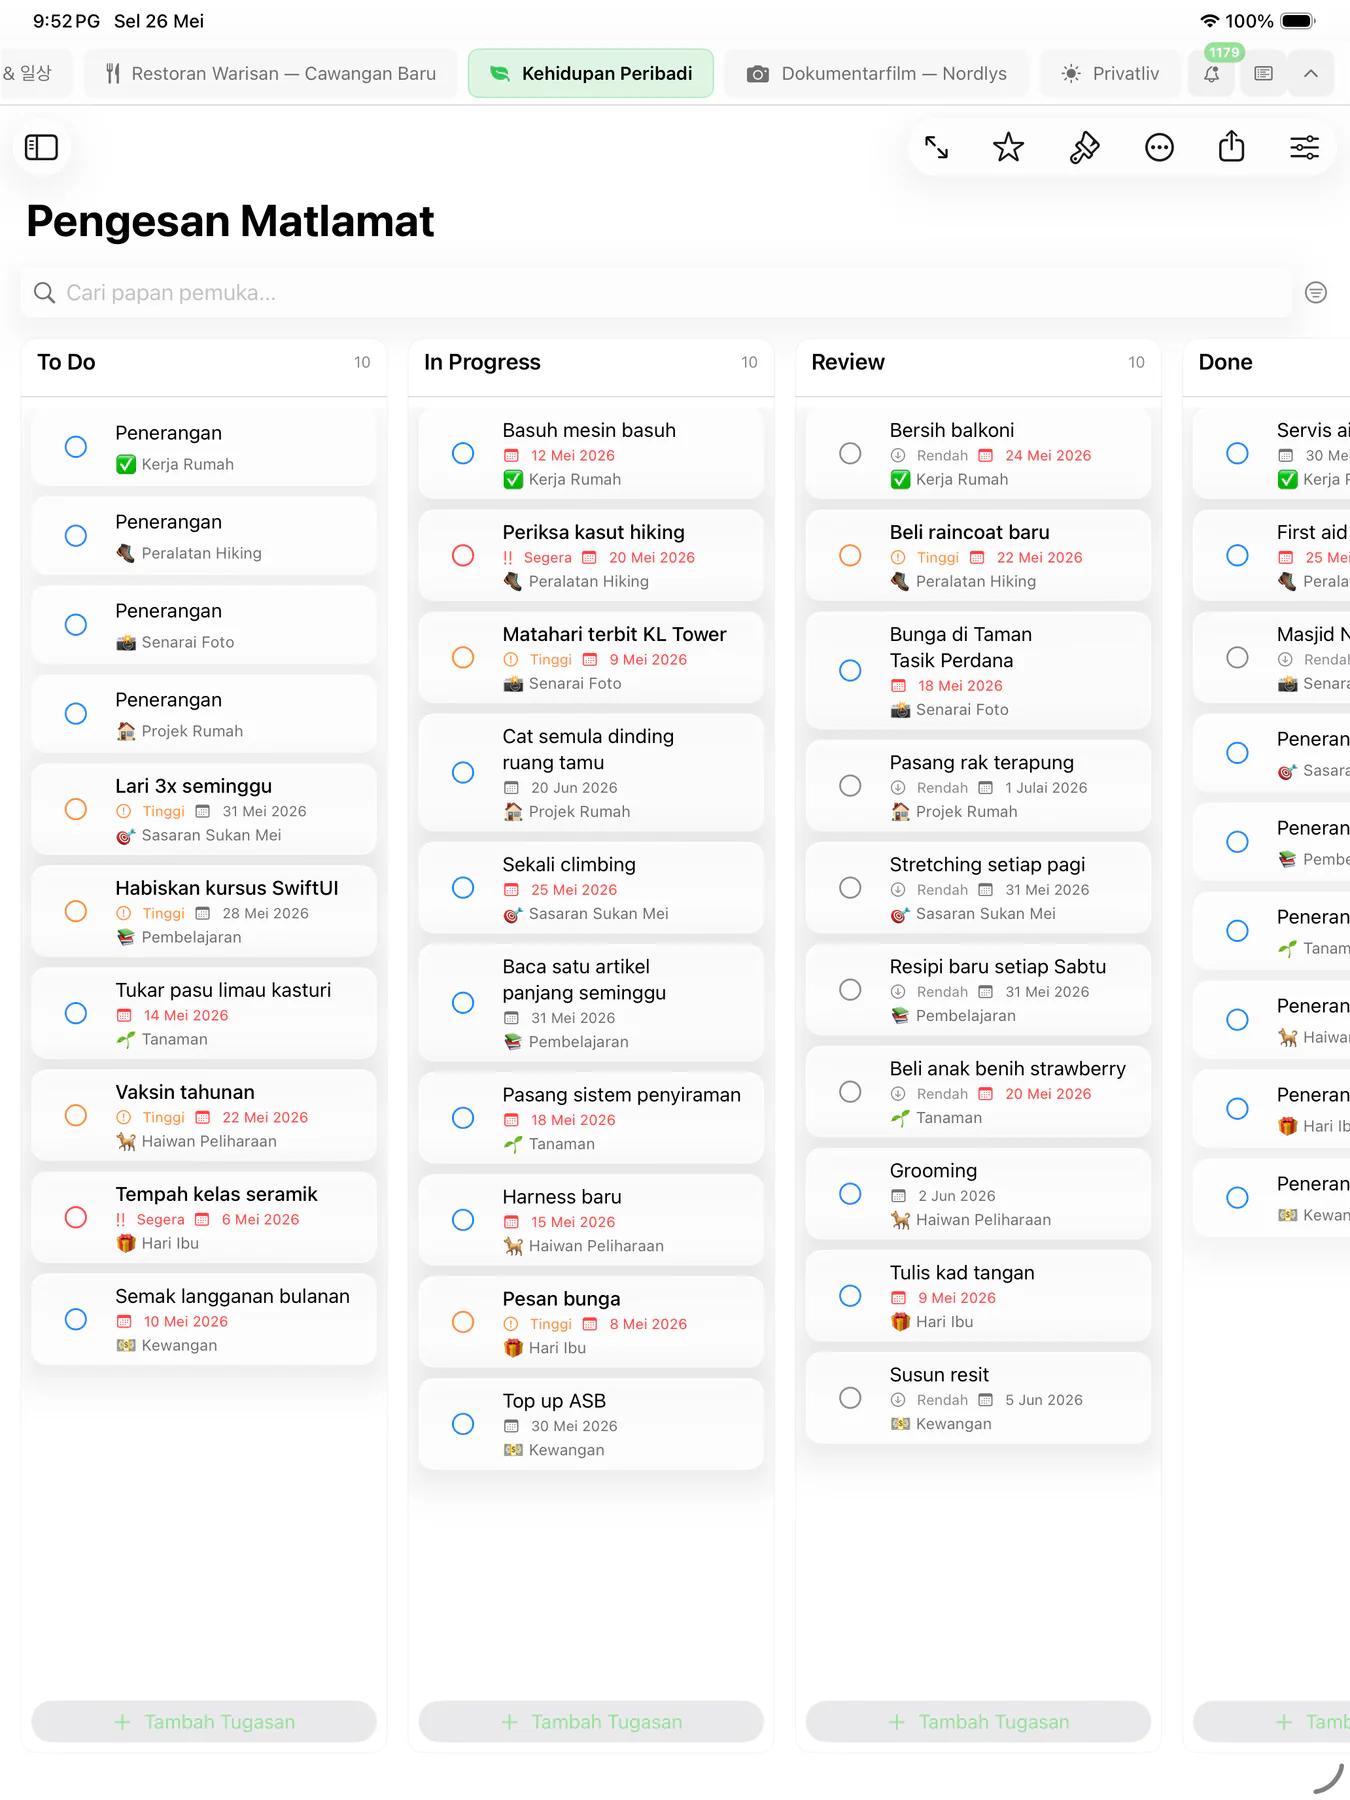This screenshot has width=1350, height=1800.
Task: Add a task in Review column
Action: 978,1721
